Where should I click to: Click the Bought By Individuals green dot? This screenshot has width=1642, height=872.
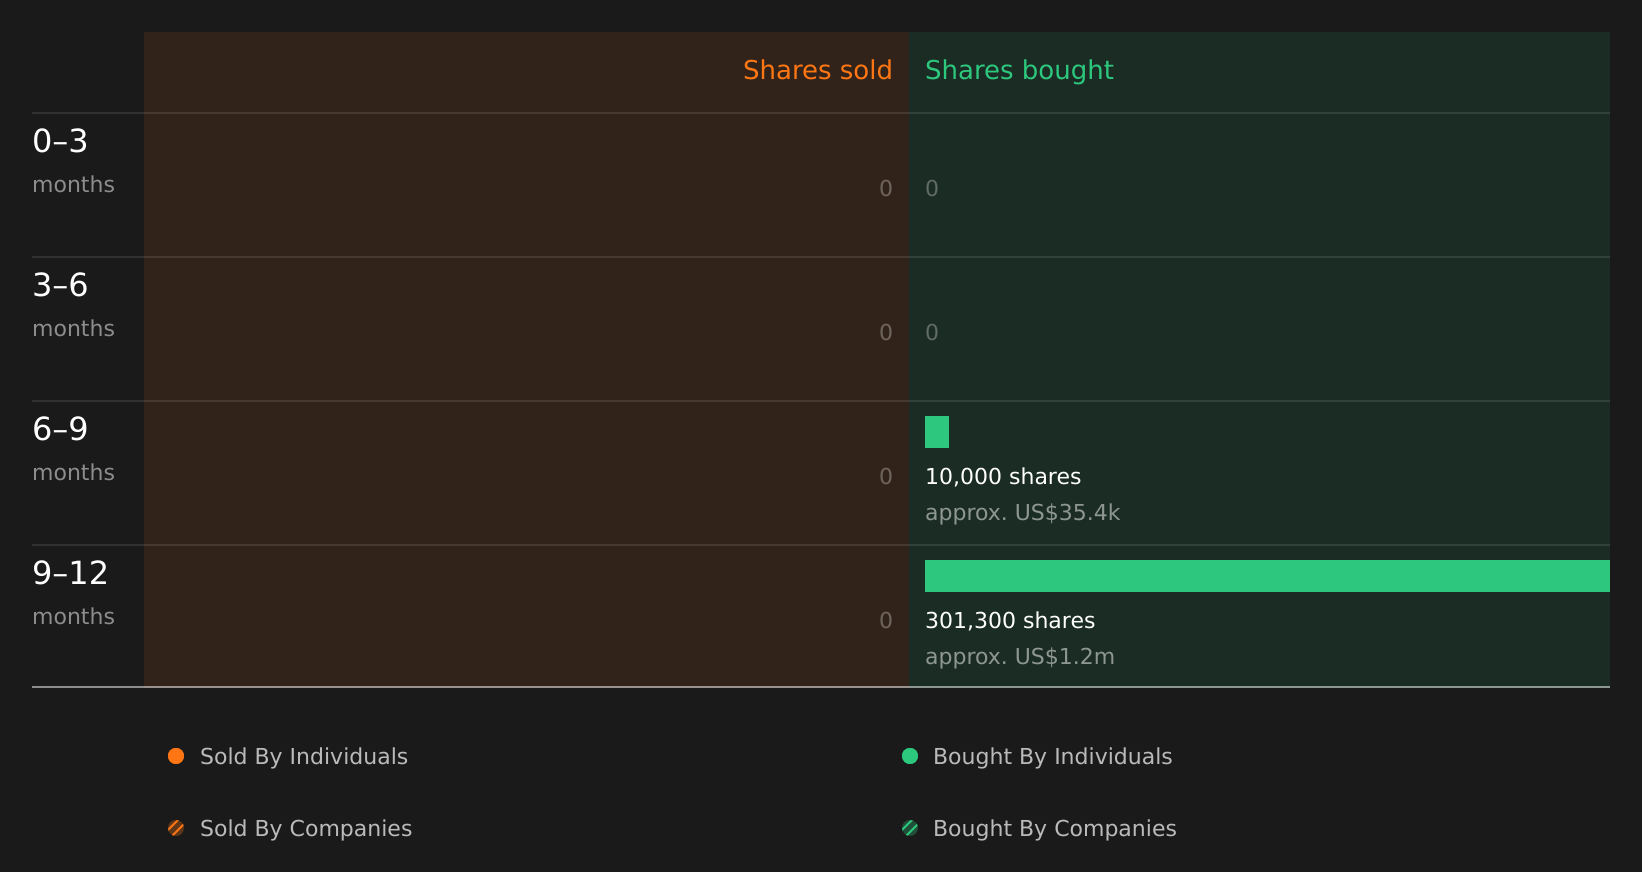[910, 756]
